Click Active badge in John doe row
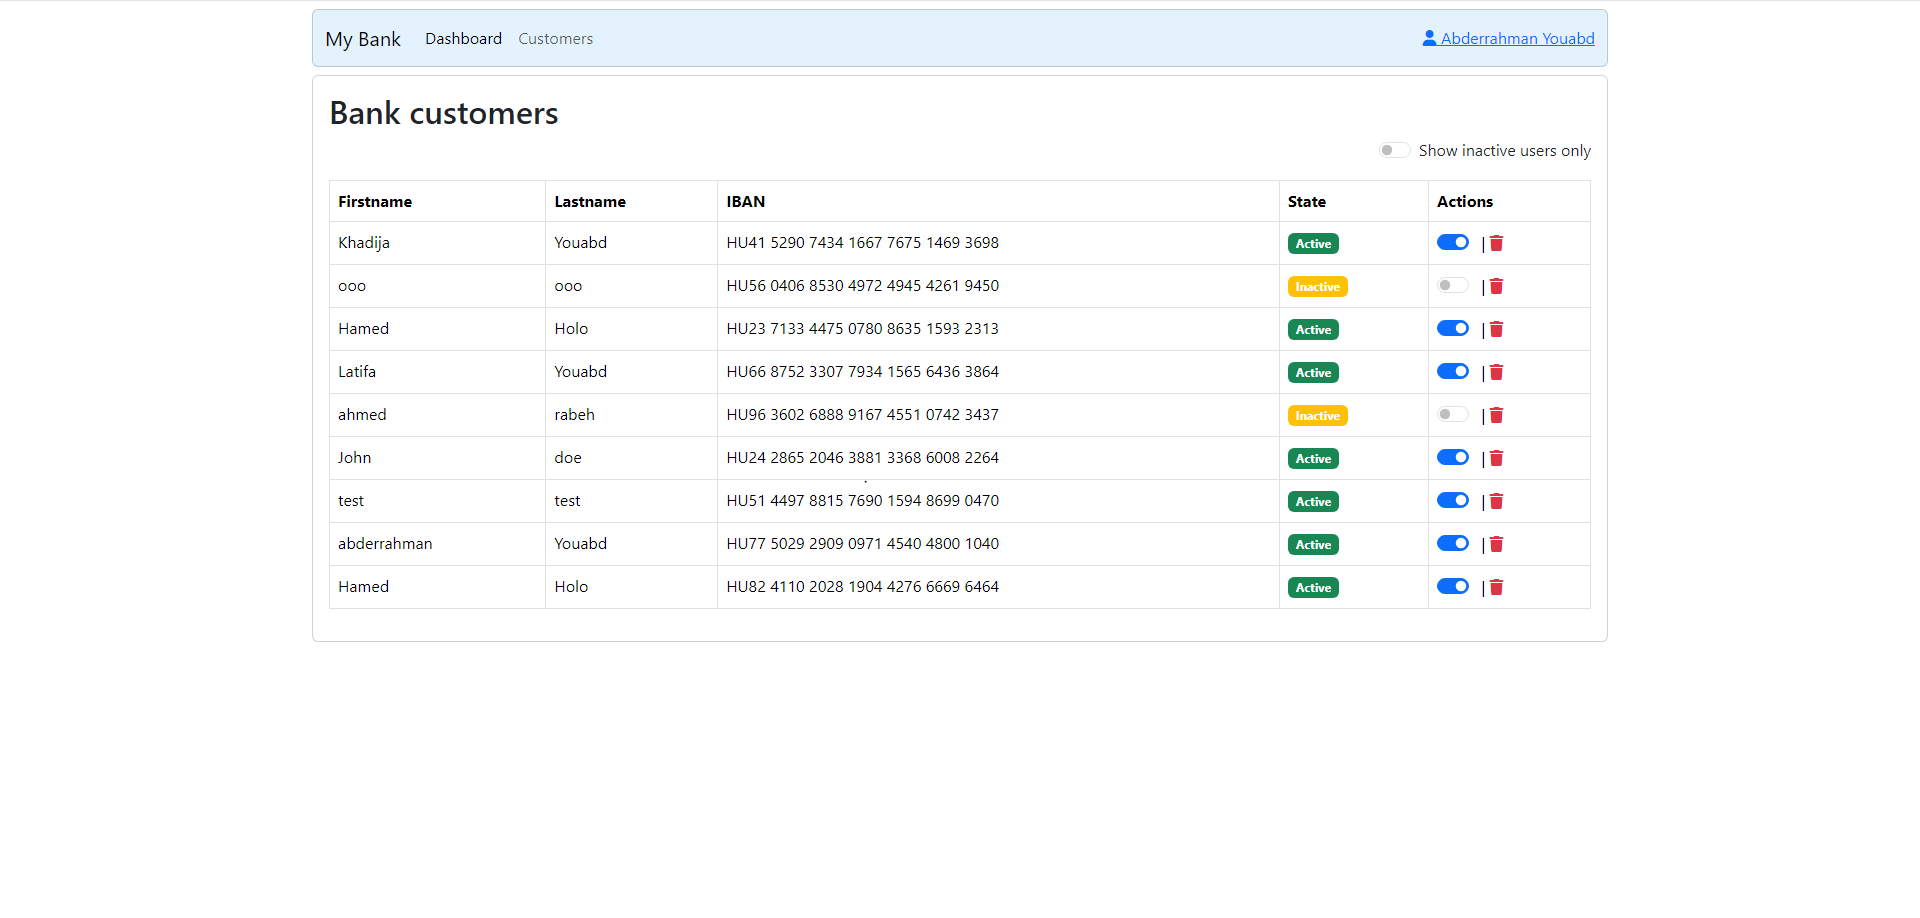This screenshot has width=1920, height=918. click(x=1313, y=458)
